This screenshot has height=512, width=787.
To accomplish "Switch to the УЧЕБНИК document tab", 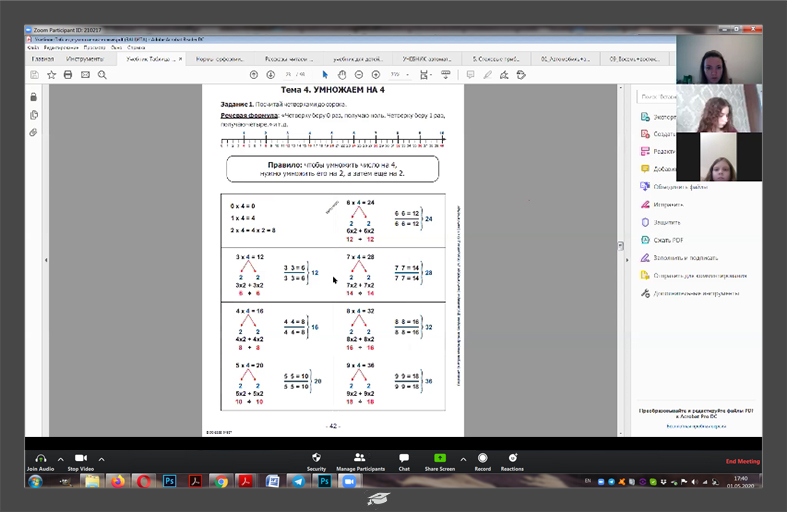I will click(x=427, y=59).
